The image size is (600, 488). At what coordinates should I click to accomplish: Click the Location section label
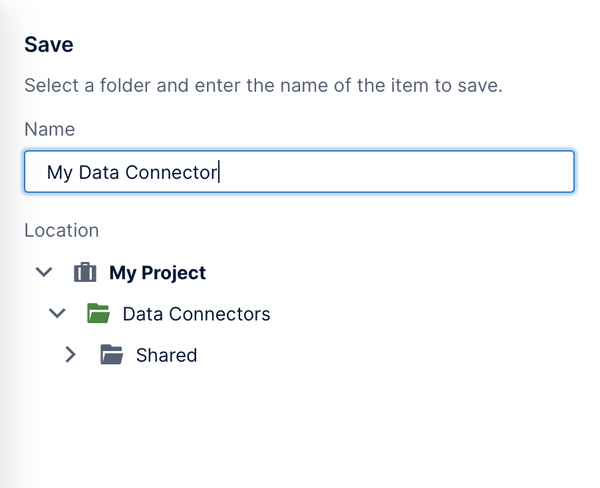point(62,230)
